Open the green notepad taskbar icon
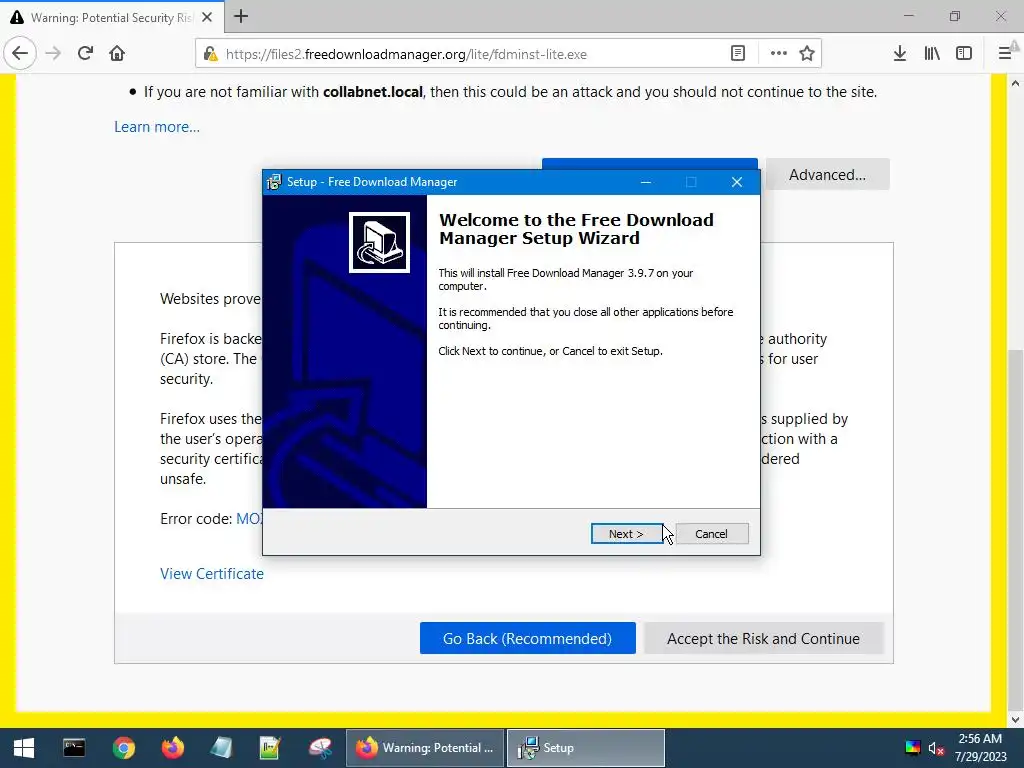The width and height of the screenshot is (1024, 768). [270, 748]
